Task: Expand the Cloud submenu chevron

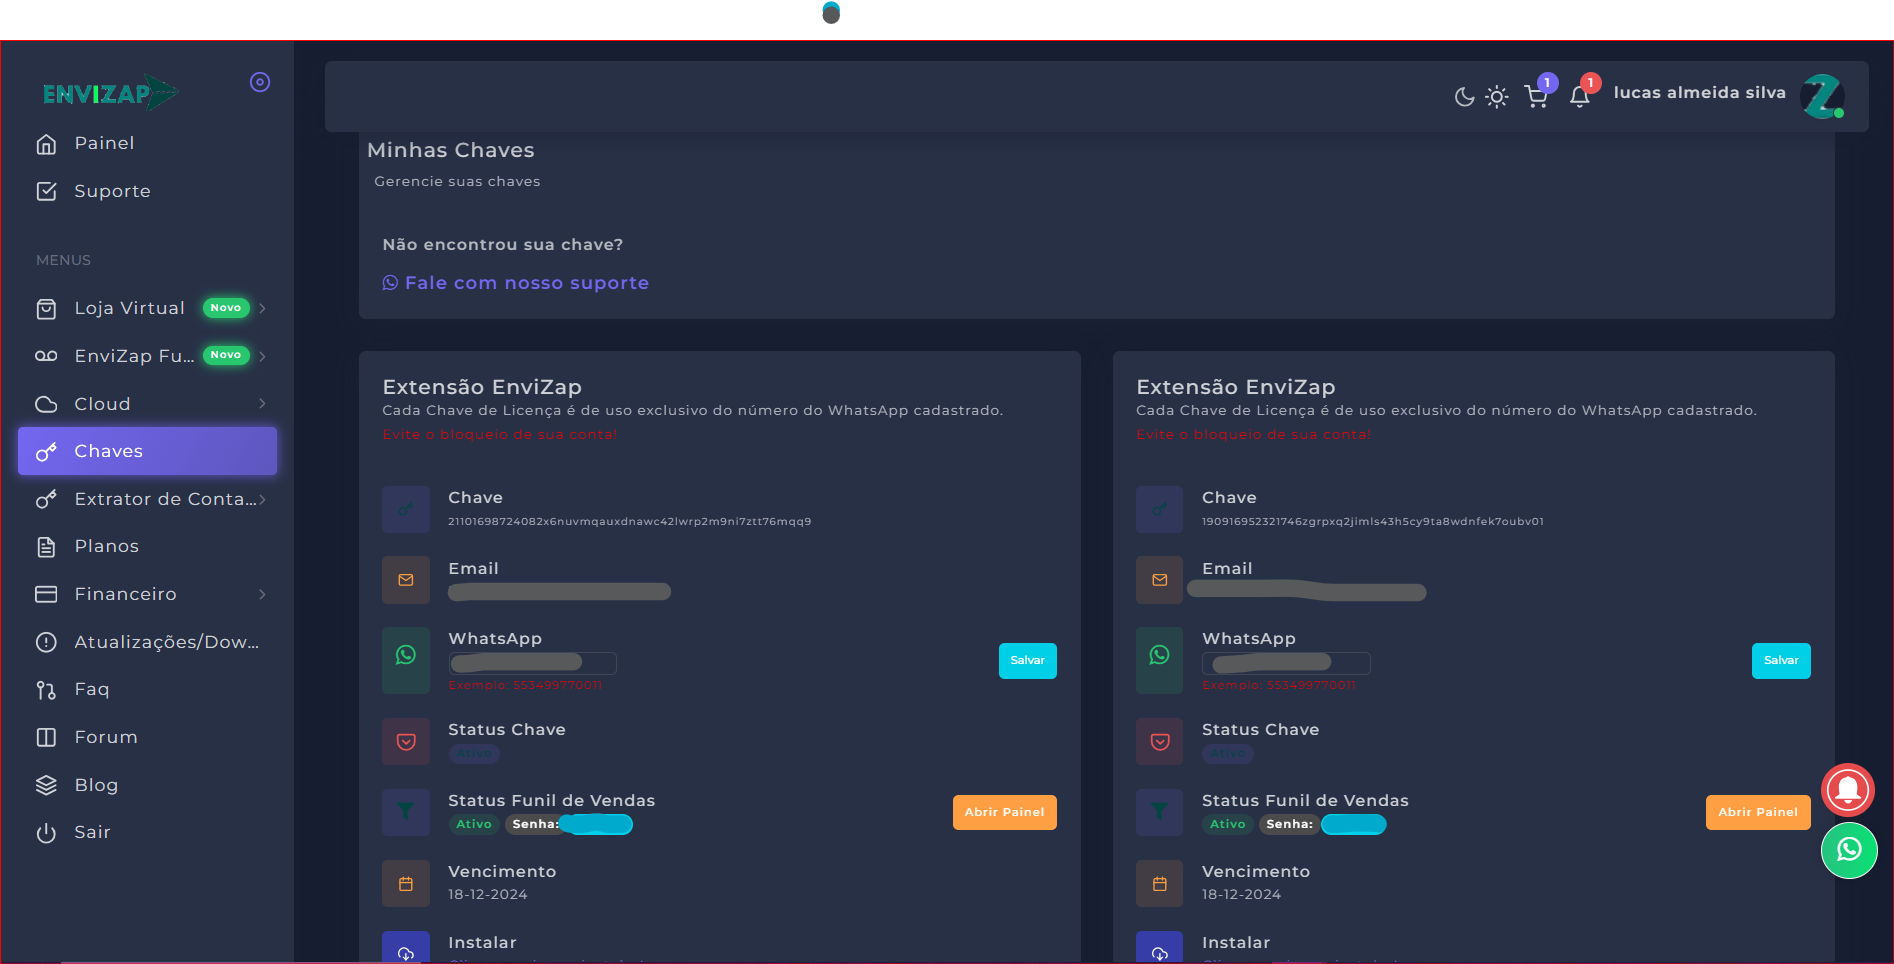Action: (x=262, y=404)
